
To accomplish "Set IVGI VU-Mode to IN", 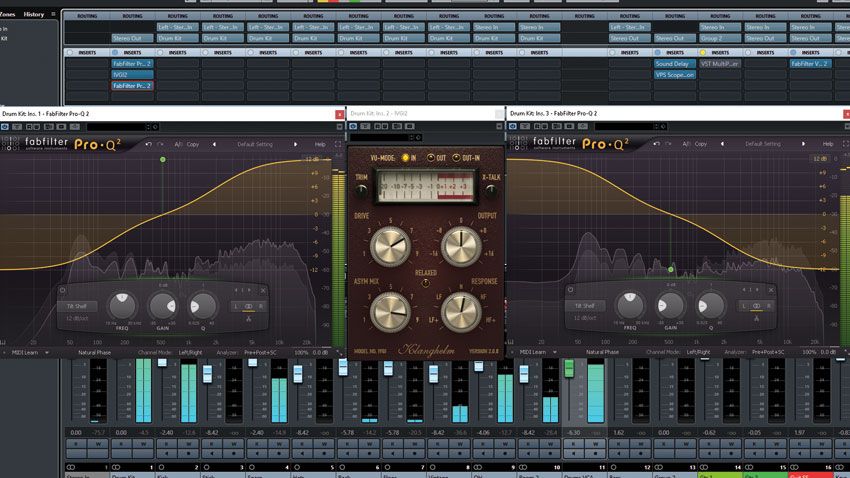I will pos(407,158).
